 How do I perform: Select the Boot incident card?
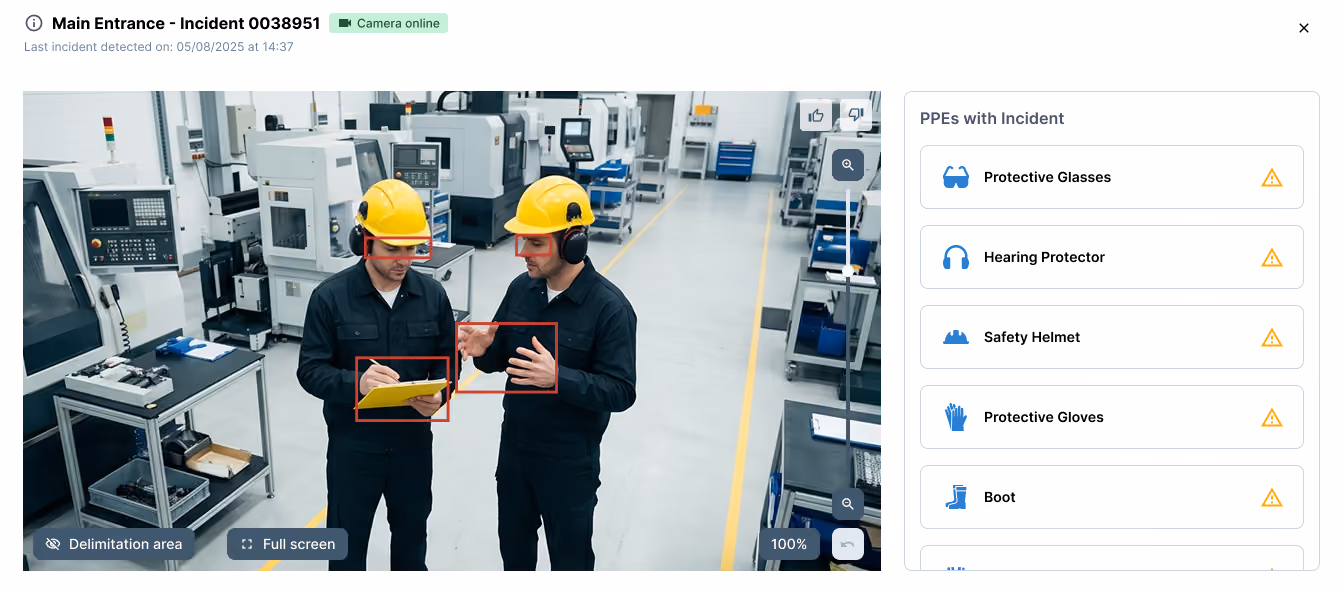[x=1111, y=497]
